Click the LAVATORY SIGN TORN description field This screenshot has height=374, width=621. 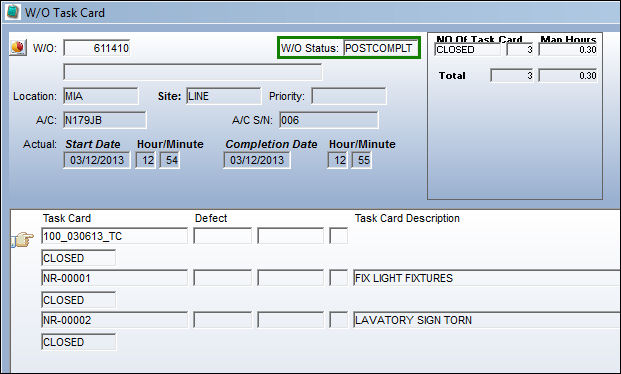click(x=487, y=320)
